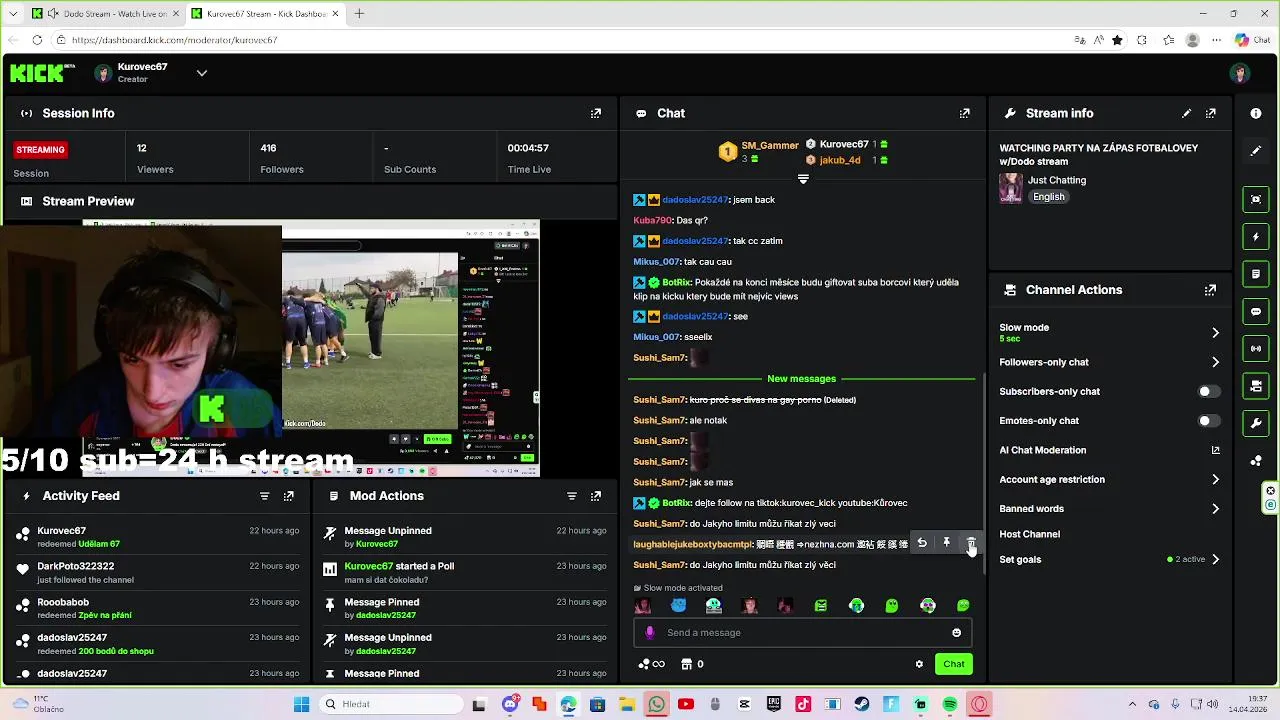Open AI Chat Moderation link

tap(1110, 450)
